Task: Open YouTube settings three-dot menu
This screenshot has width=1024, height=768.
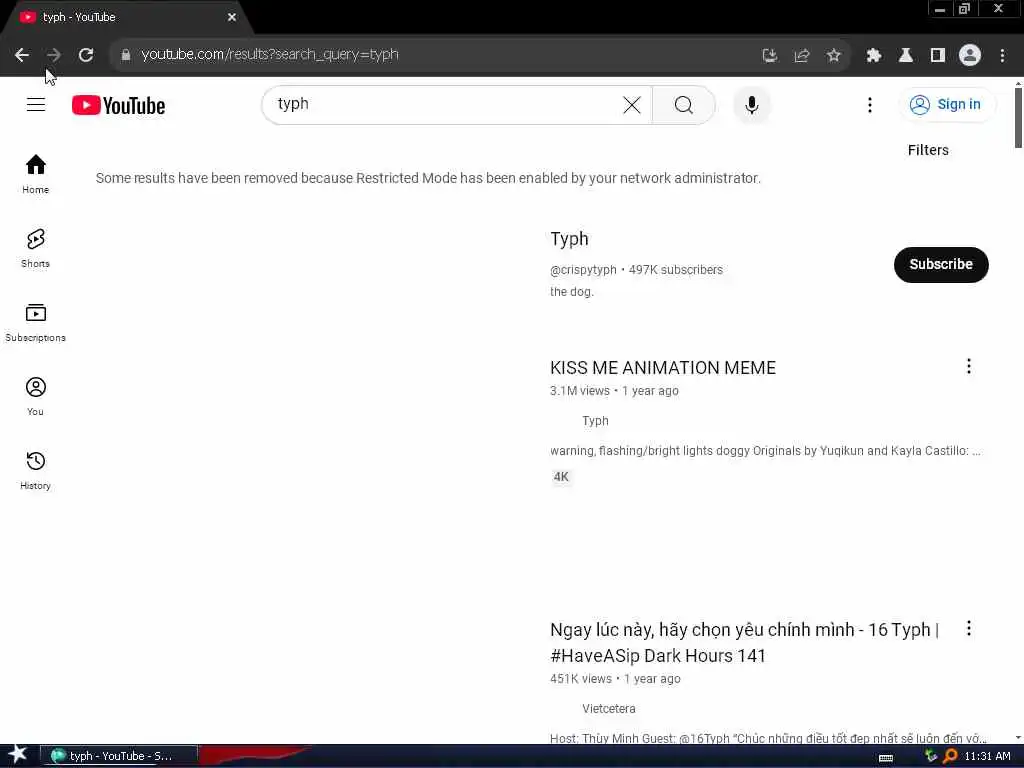Action: 869,105
